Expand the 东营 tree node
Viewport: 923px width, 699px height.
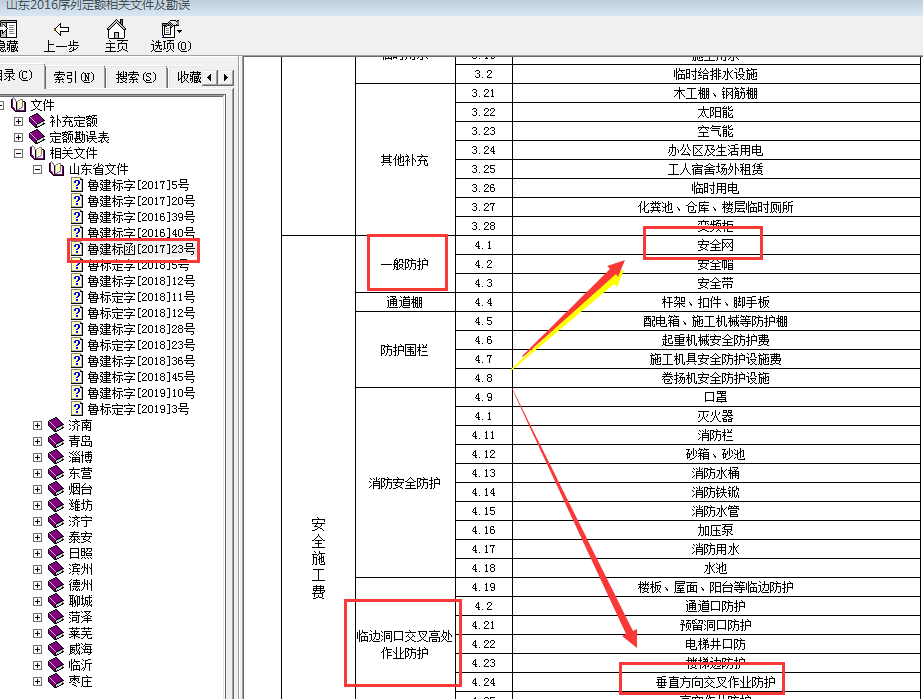pos(38,473)
